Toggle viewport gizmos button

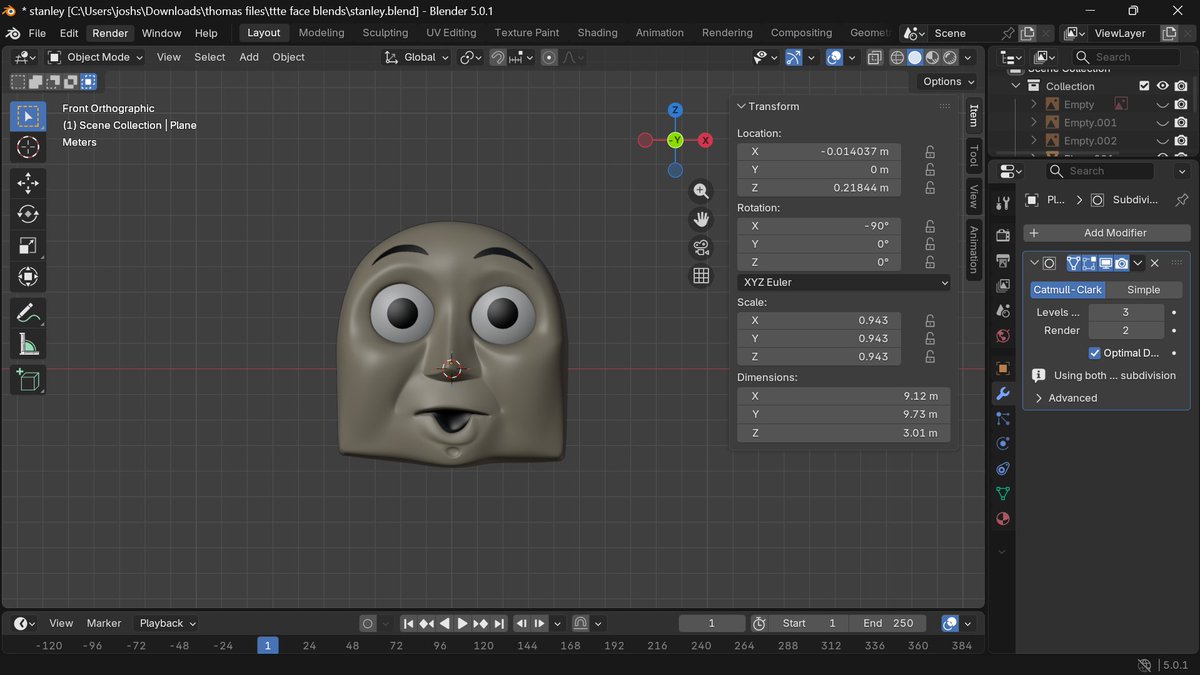click(x=794, y=58)
